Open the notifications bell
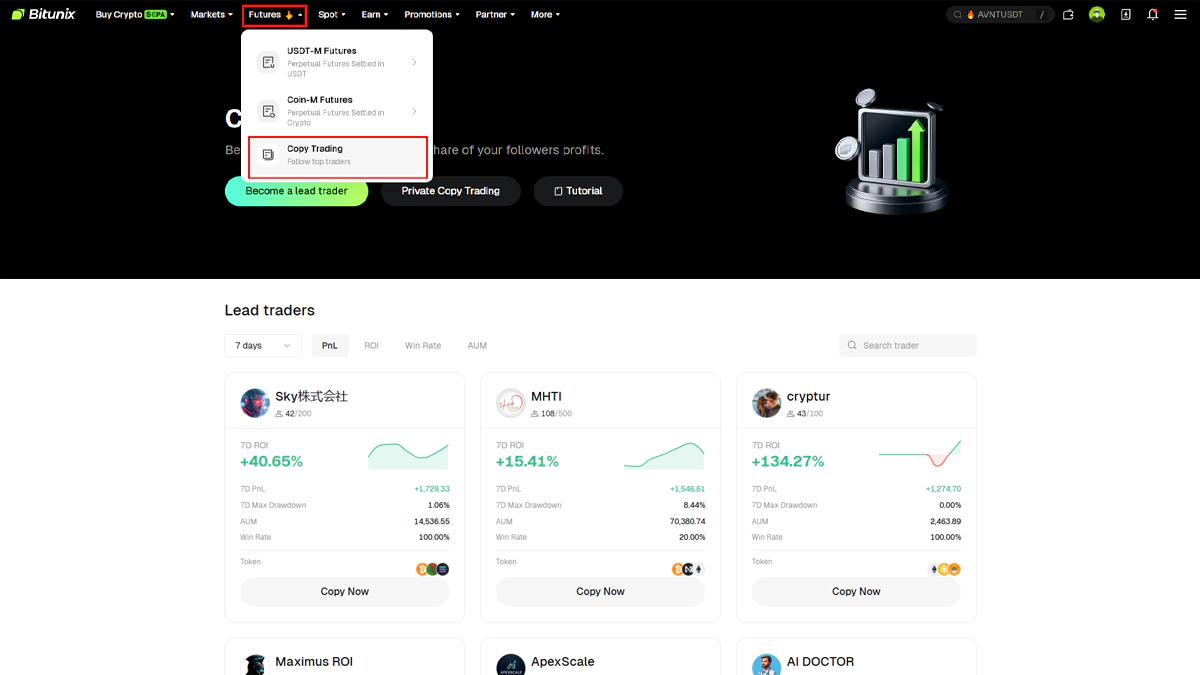Viewport: 1200px width, 675px height. pyautogui.click(x=1153, y=15)
